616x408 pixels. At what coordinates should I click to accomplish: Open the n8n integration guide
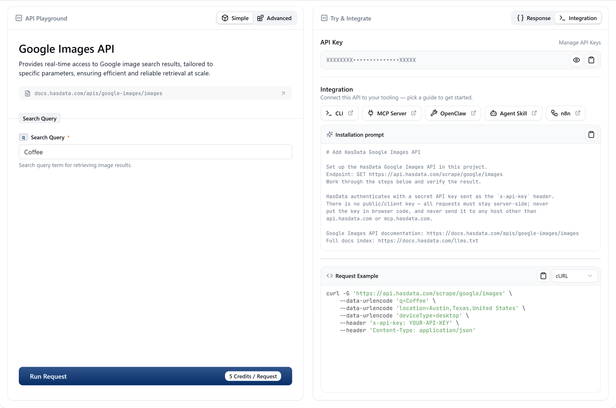565,113
